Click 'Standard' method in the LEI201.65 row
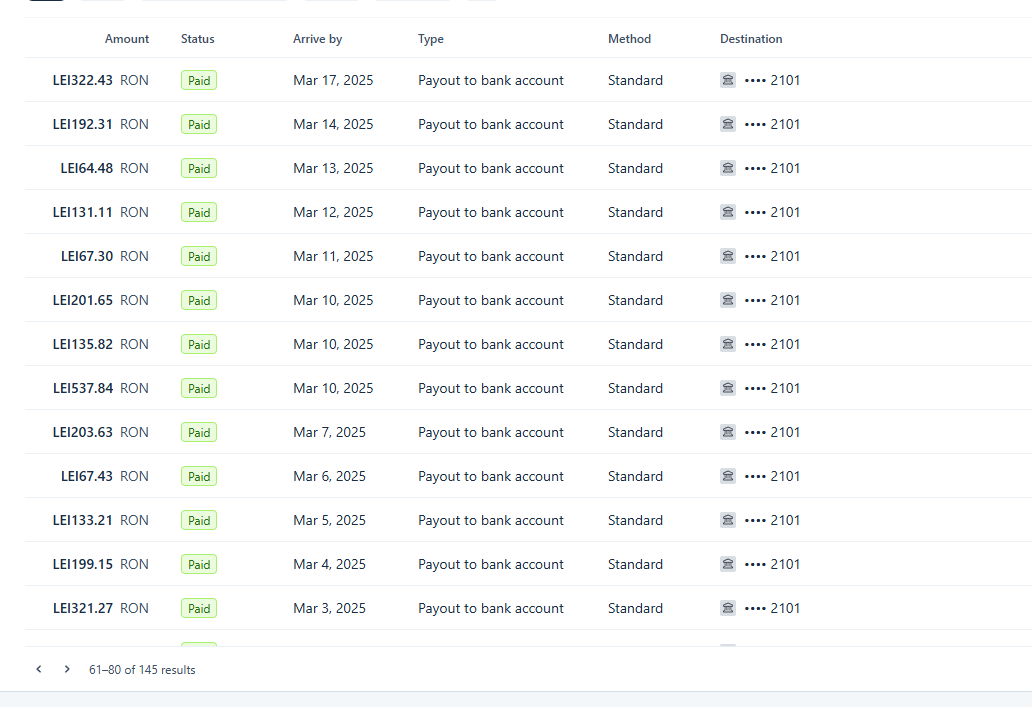The width and height of the screenshot is (1032, 707). pos(635,300)
